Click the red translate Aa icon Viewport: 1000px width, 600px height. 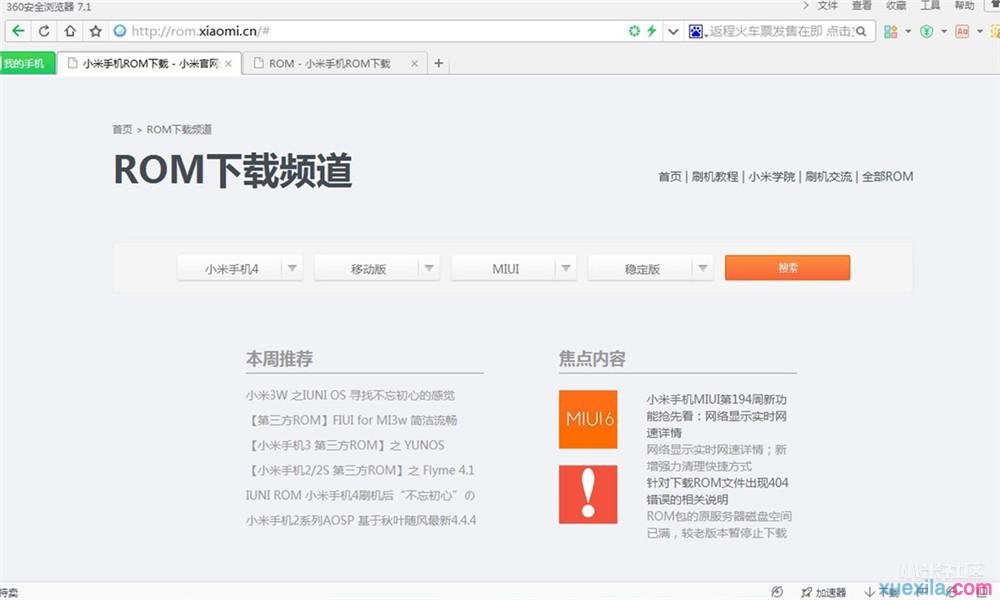point(962,31)
